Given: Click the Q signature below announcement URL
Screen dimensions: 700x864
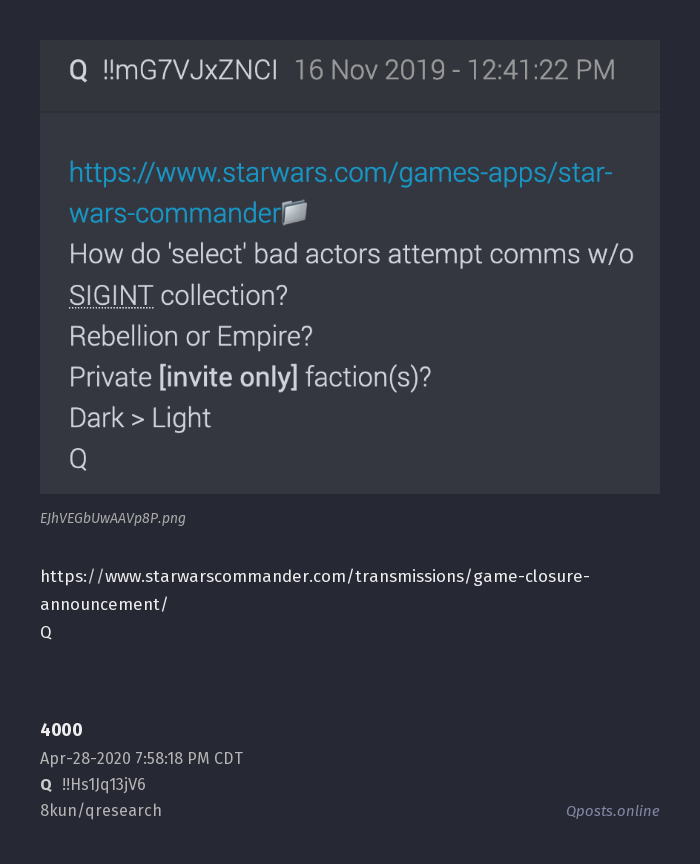Looking at the screenshot, I should 46,633.
